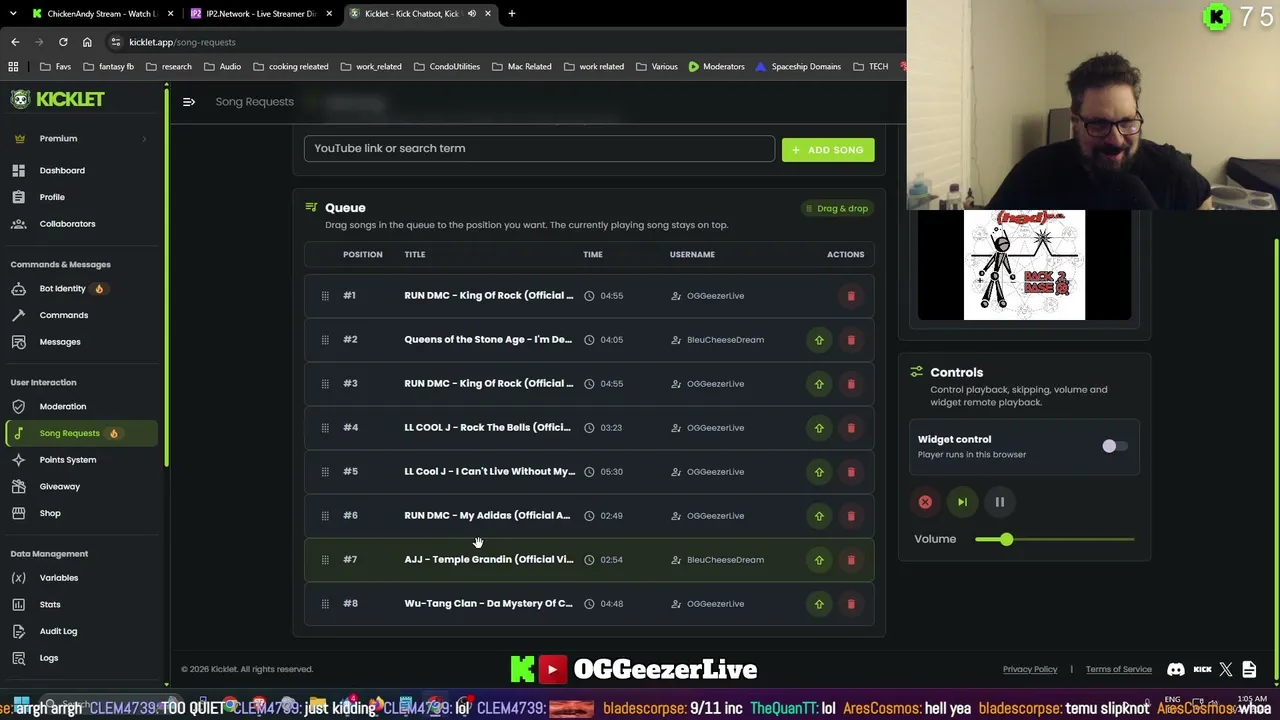Delete song #1 RUN DMC King Of Rock

pyautogui.click(x=851, y=296)
